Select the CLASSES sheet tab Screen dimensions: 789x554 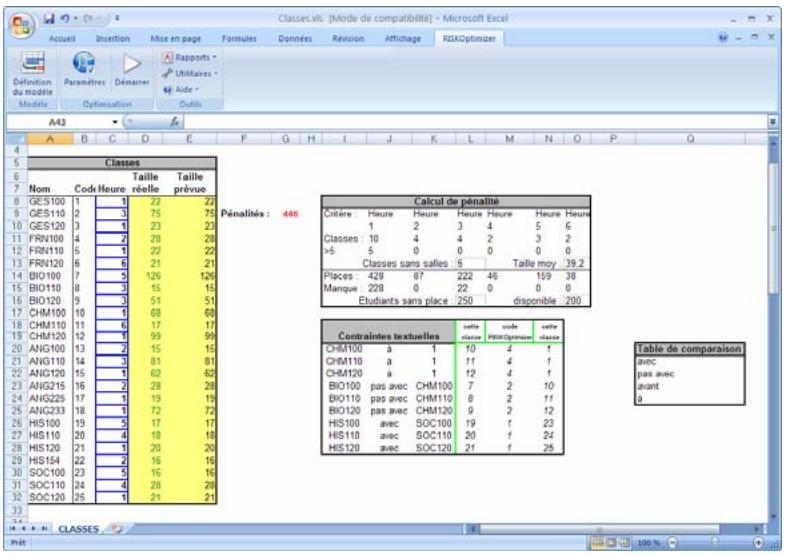pos(78,529)
